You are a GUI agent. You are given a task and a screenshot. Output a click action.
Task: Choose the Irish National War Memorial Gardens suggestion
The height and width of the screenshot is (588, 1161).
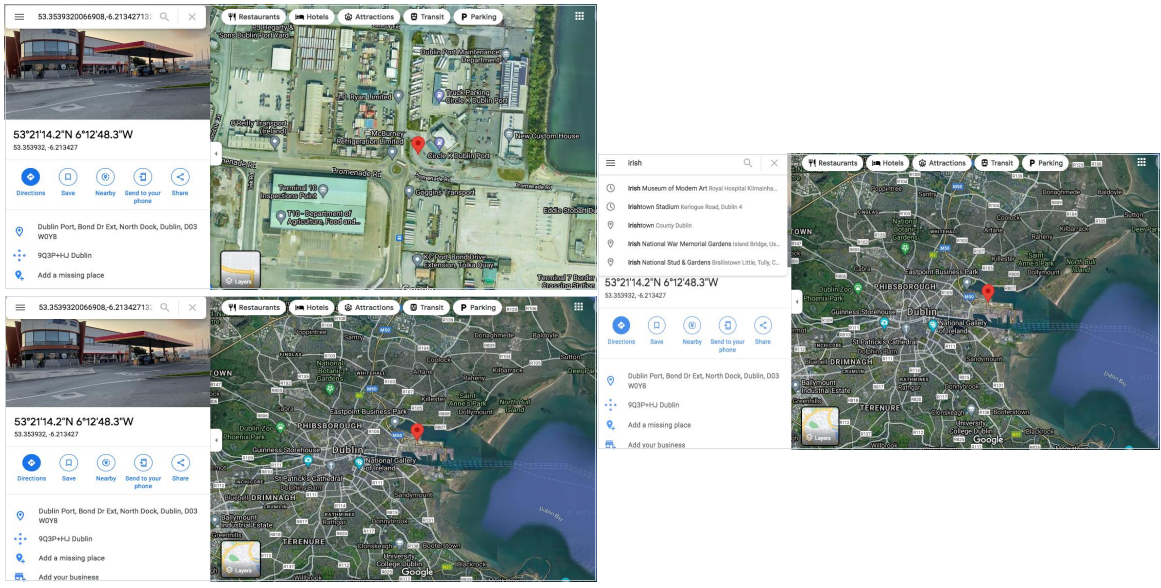click(692, 244)
